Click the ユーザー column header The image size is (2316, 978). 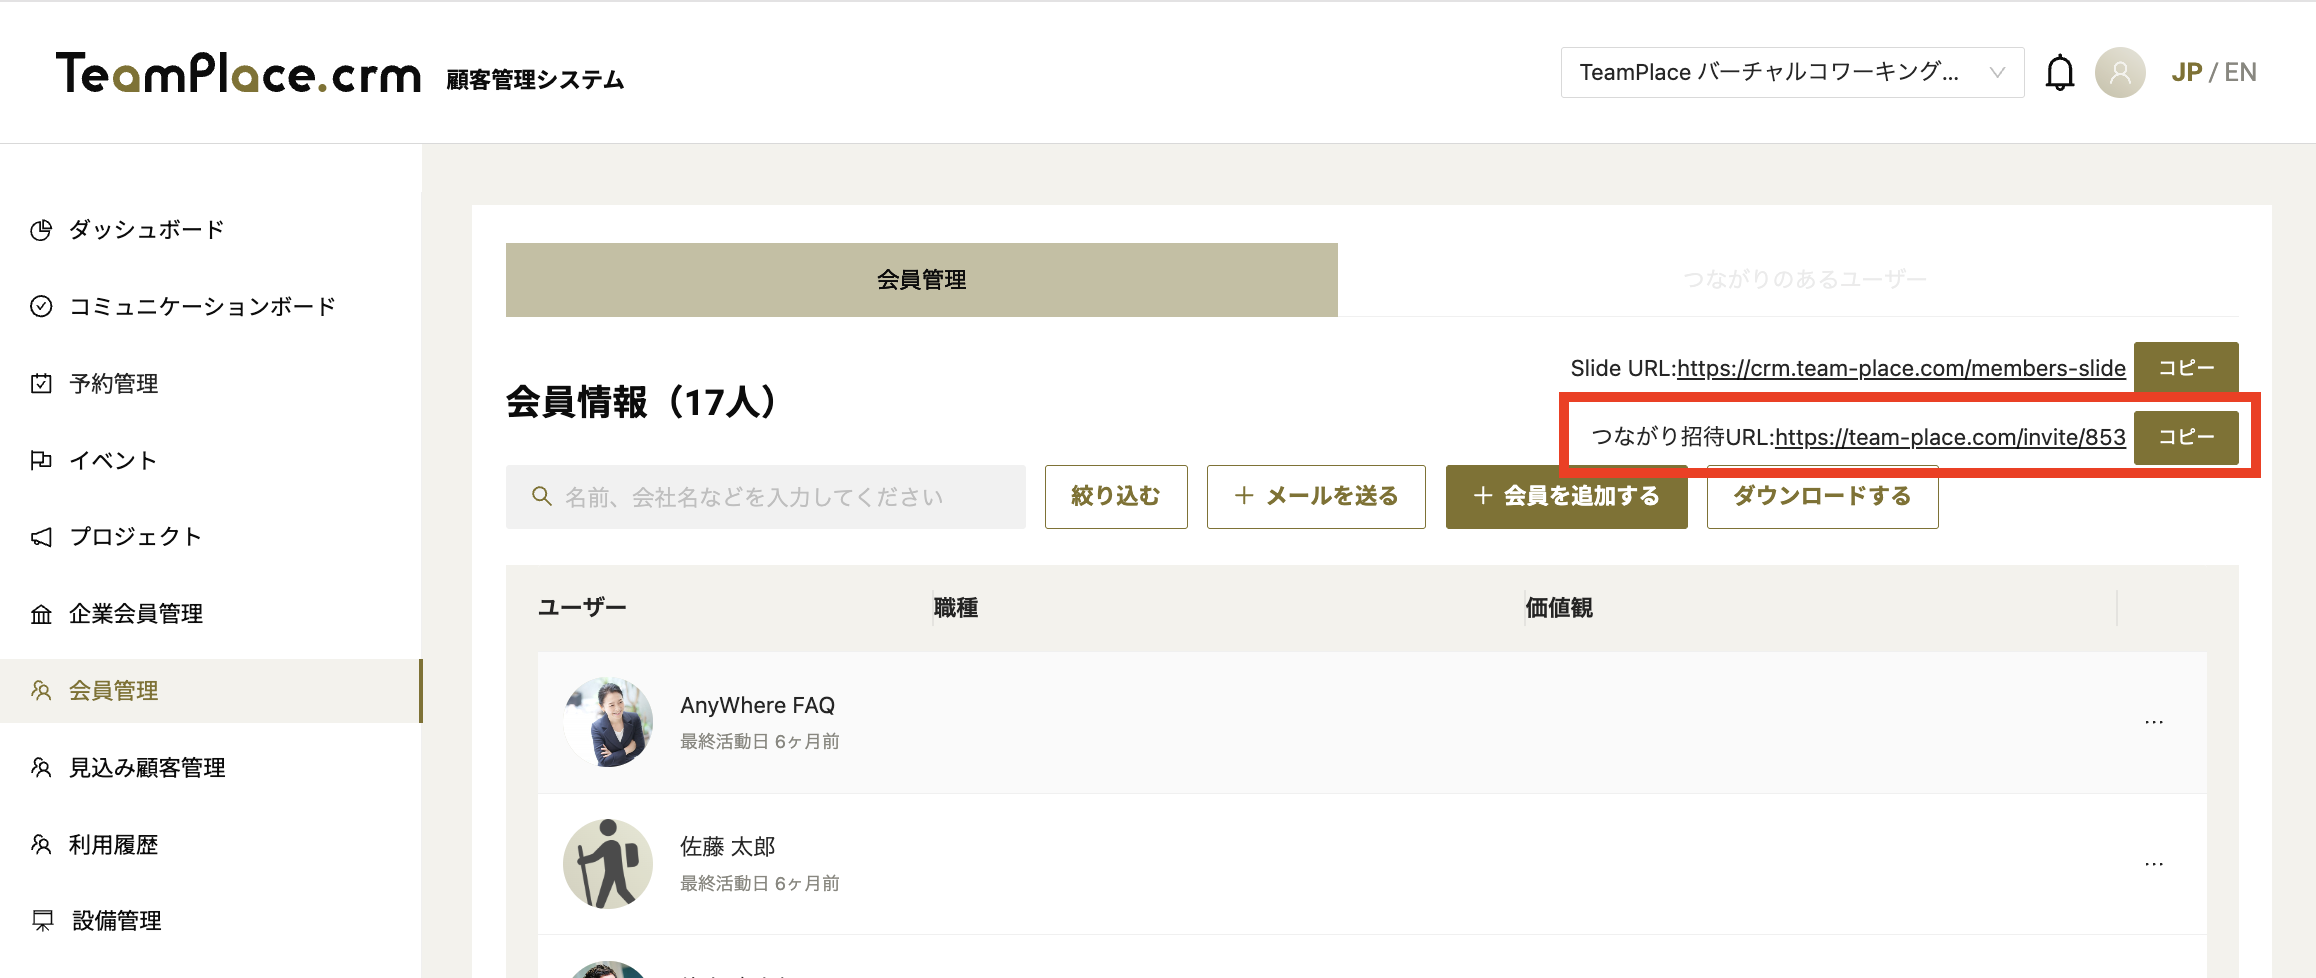coord(582,607)
